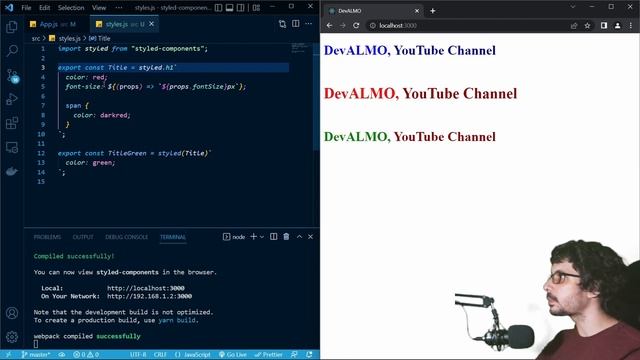The height and width of the screenshot is (360, 640).
Task: Open the Extensions view
Action: click(x=12, y=123)
